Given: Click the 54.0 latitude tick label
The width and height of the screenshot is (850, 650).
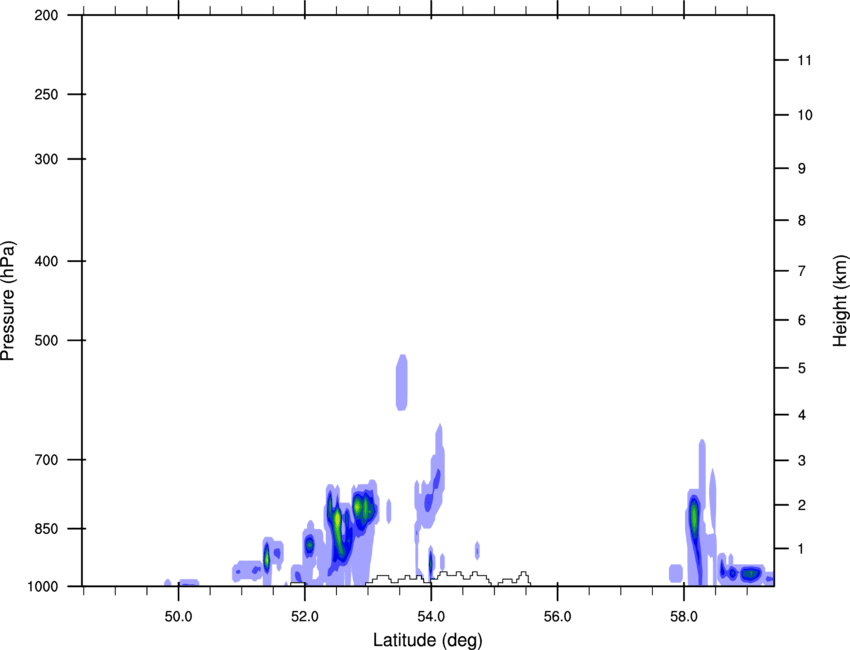Looking at the screenshot, I should (431, 617).
